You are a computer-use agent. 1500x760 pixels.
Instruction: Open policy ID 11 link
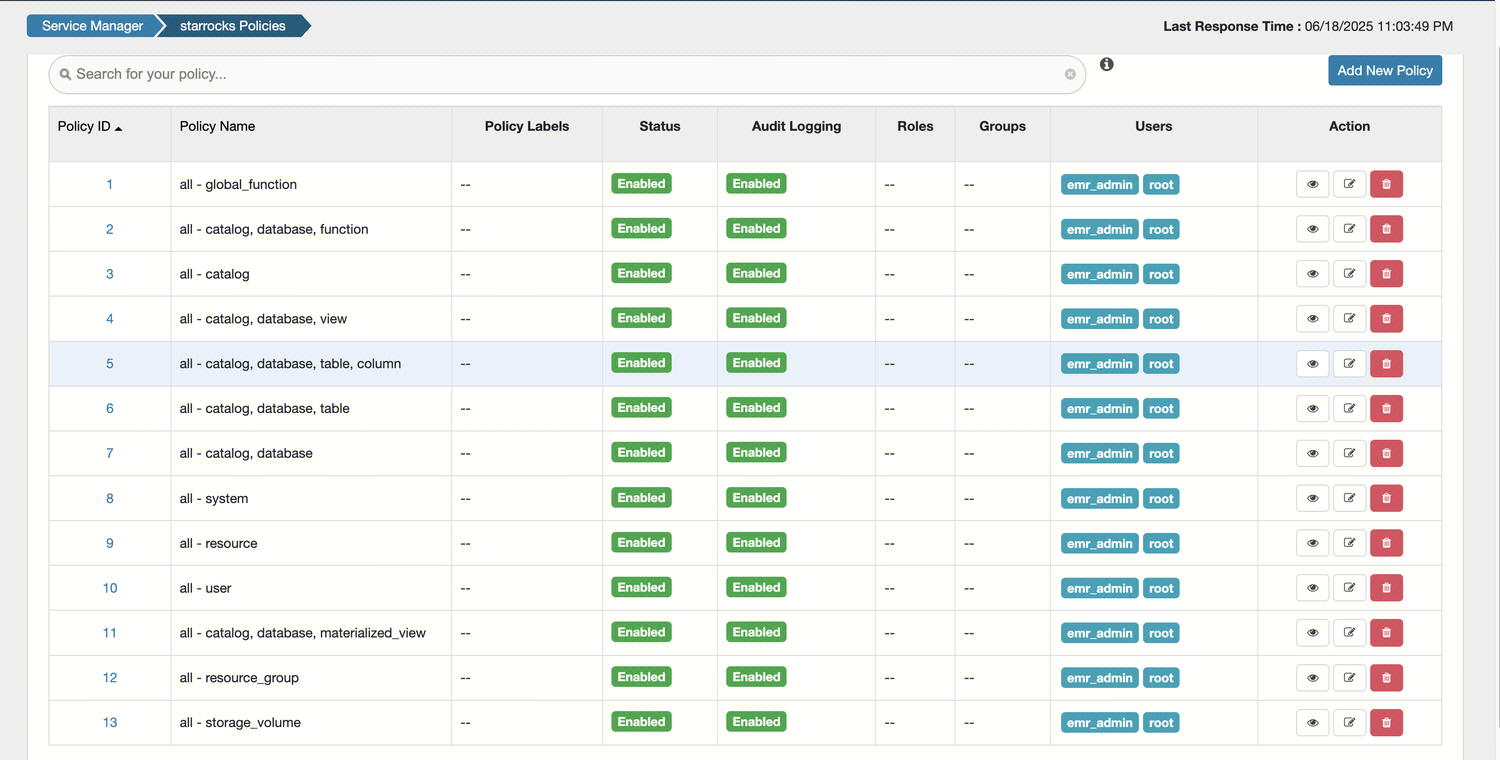coord(110,633)
